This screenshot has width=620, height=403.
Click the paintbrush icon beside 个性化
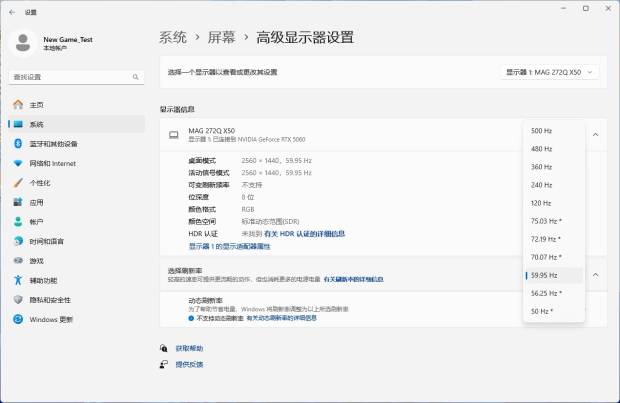click(18, 183)
